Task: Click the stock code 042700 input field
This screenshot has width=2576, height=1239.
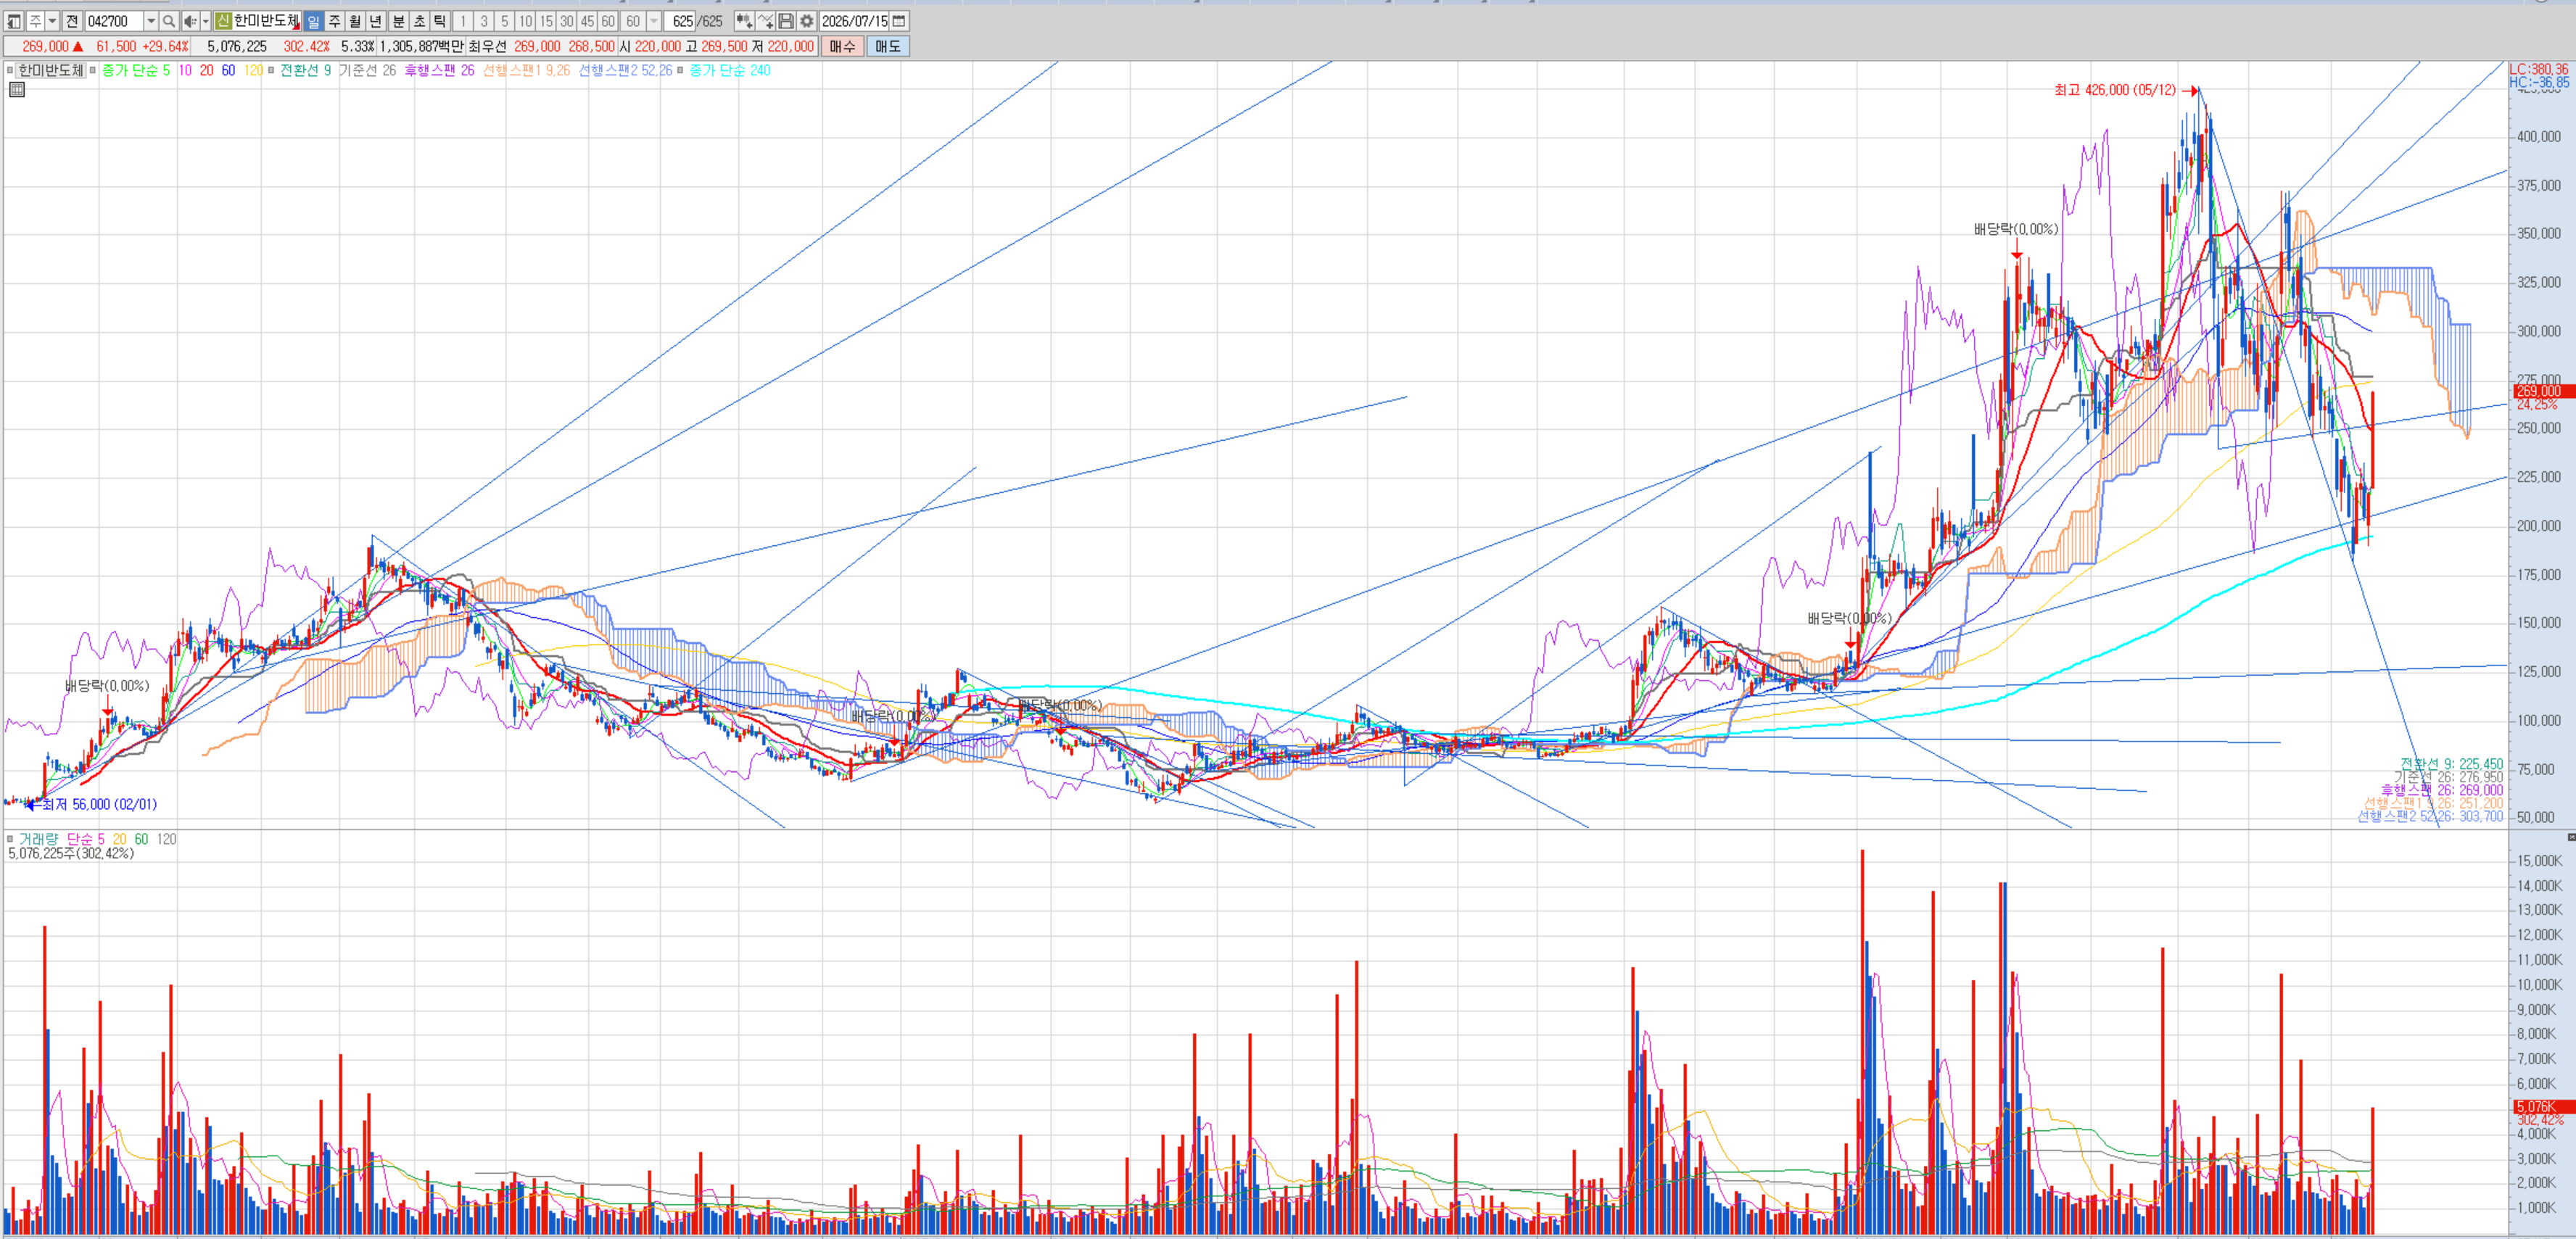Action: (x=114, y=21)
